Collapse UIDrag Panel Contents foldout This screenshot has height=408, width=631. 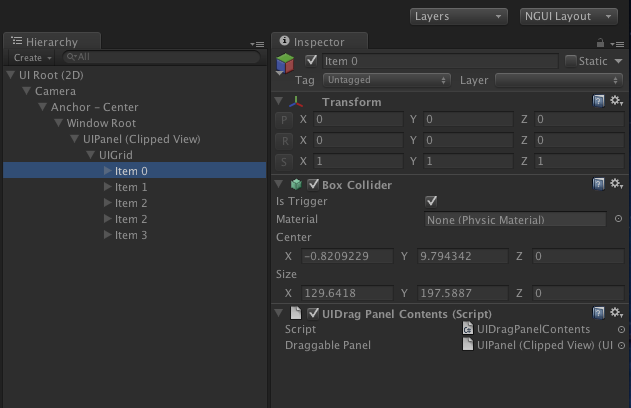tap(278, 313)
